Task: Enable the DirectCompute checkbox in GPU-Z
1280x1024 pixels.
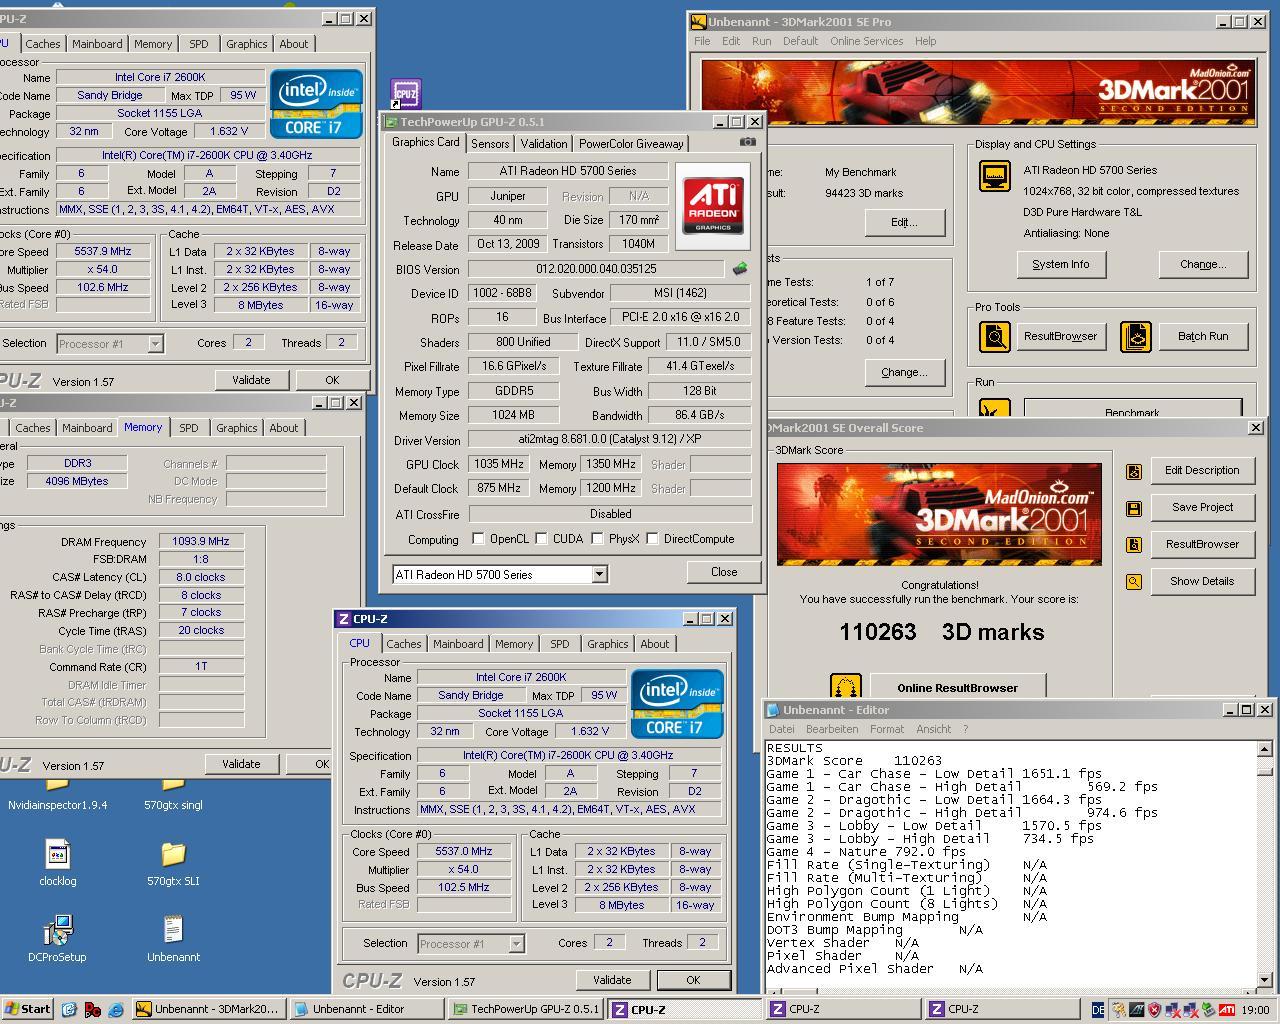Action: point(652,539)
